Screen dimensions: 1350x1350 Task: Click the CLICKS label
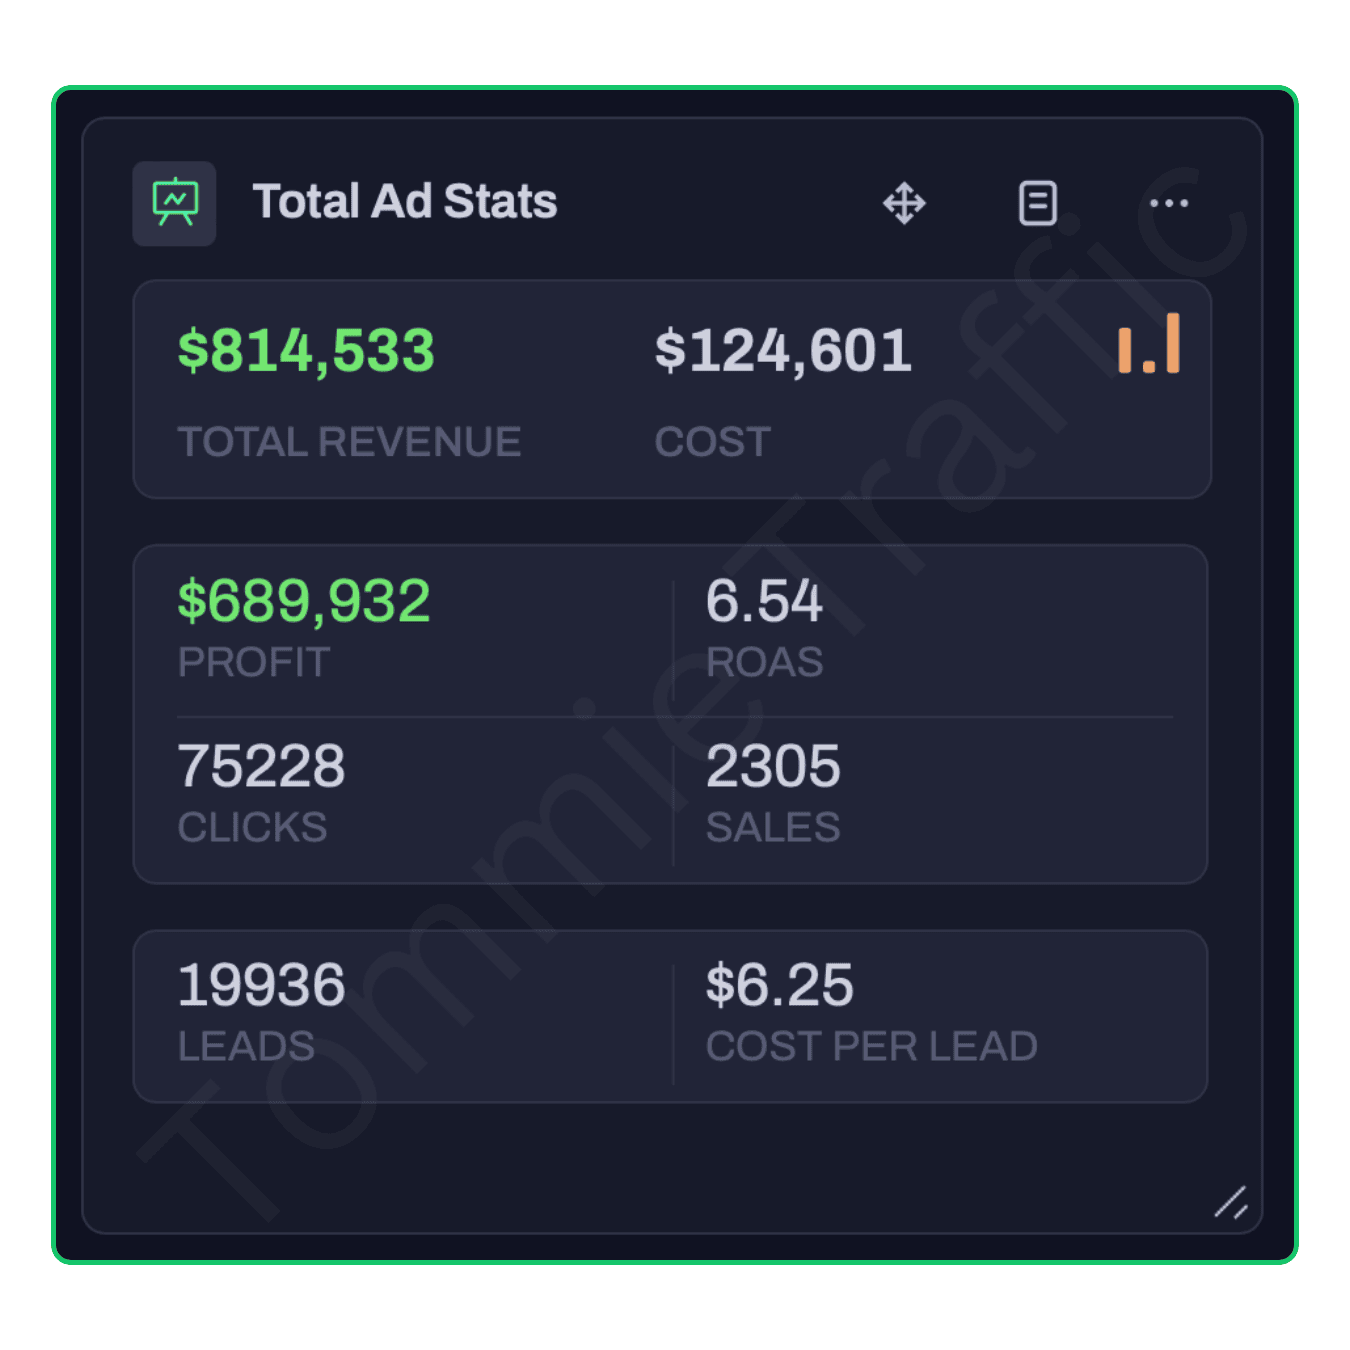click(x=252, y=827)
